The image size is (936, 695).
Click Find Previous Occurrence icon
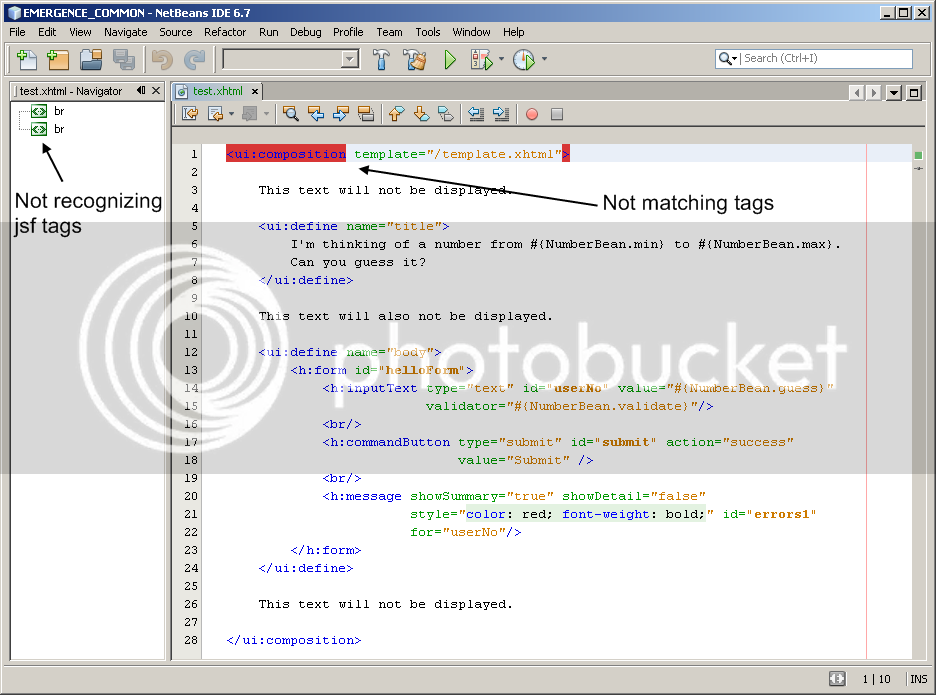pos(316,113)
